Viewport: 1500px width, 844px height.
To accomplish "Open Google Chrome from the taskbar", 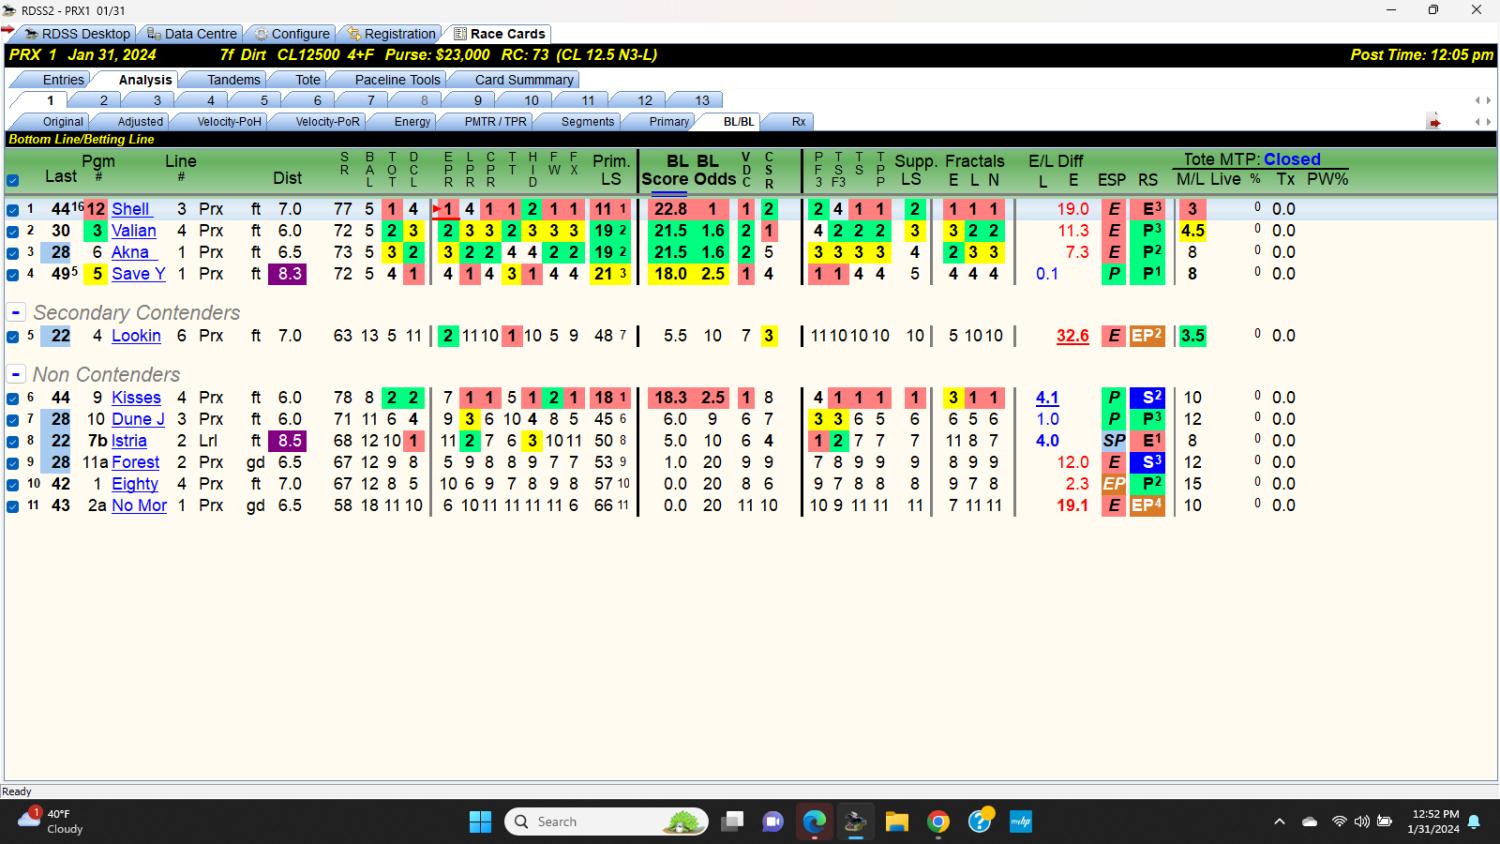I will coord(938,822).
